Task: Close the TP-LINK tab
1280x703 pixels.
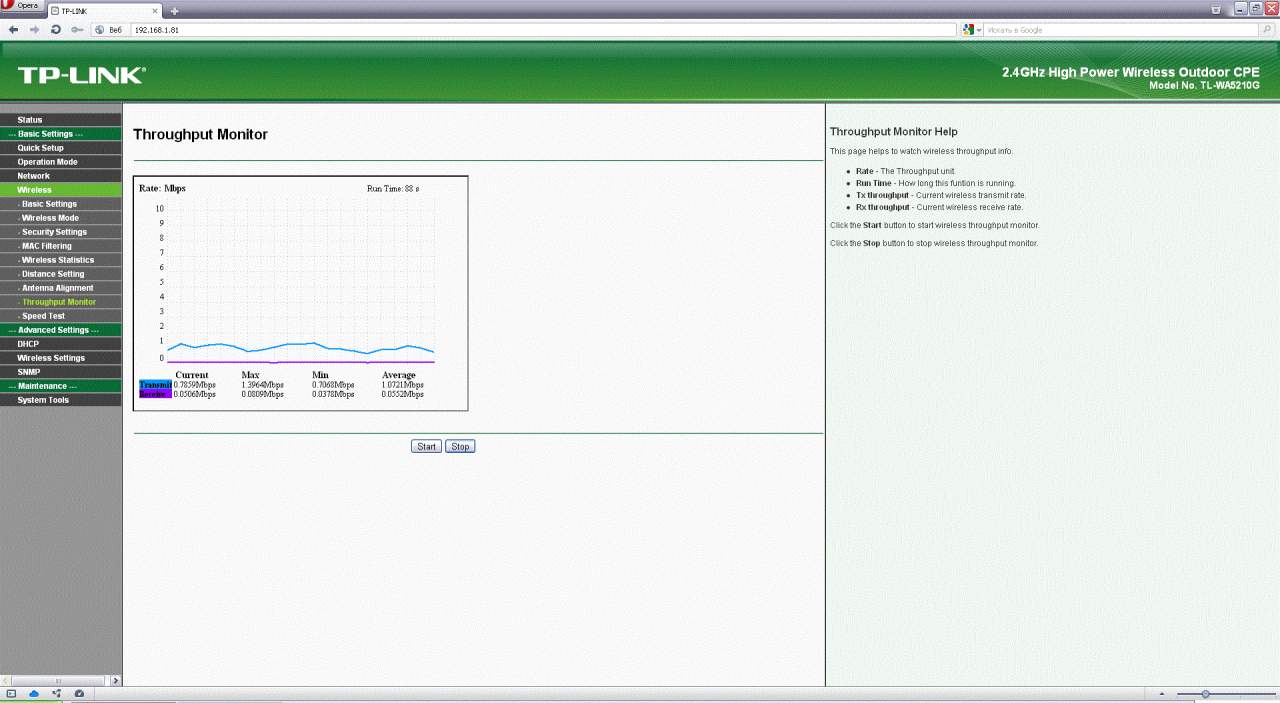Action: pyautogui.click(x=155, y=10)
